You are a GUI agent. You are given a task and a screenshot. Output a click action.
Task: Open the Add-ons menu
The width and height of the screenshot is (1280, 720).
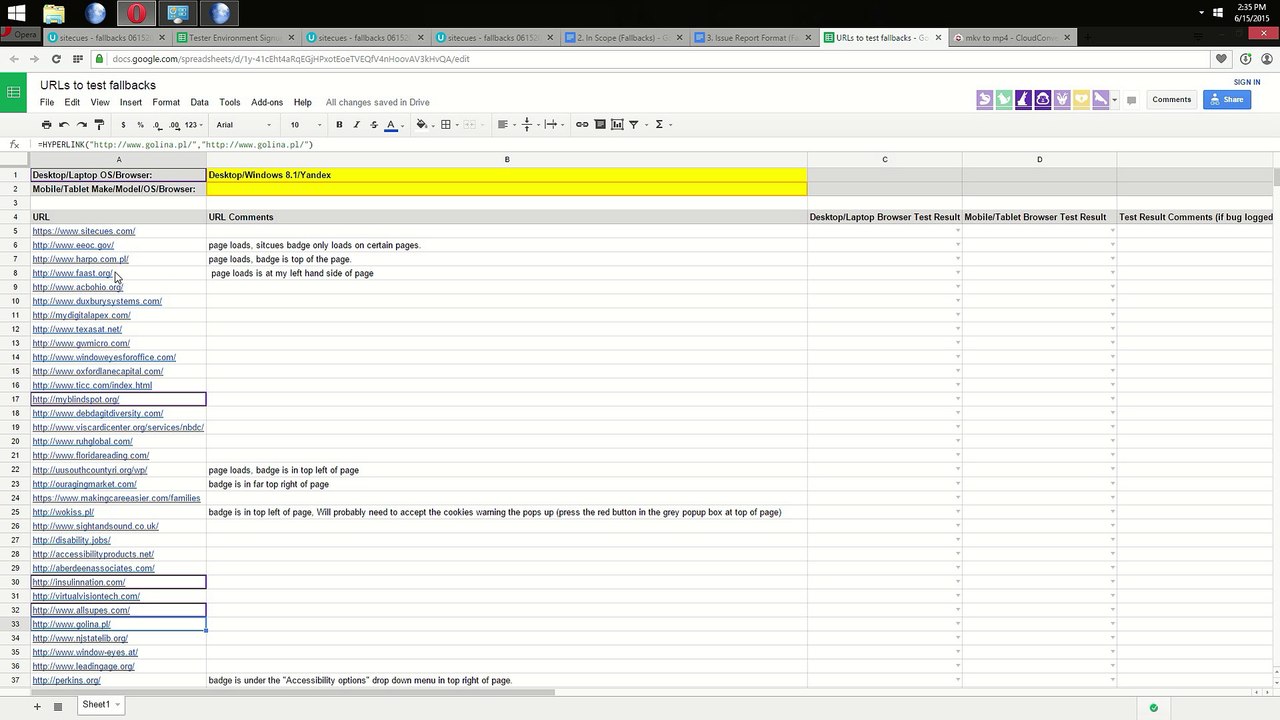point(267,102)
